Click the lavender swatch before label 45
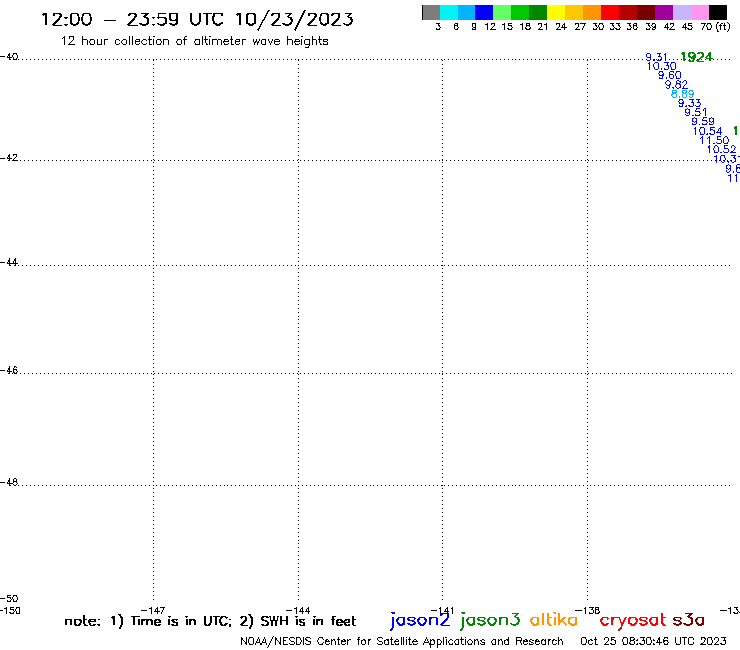 point(682,12)
